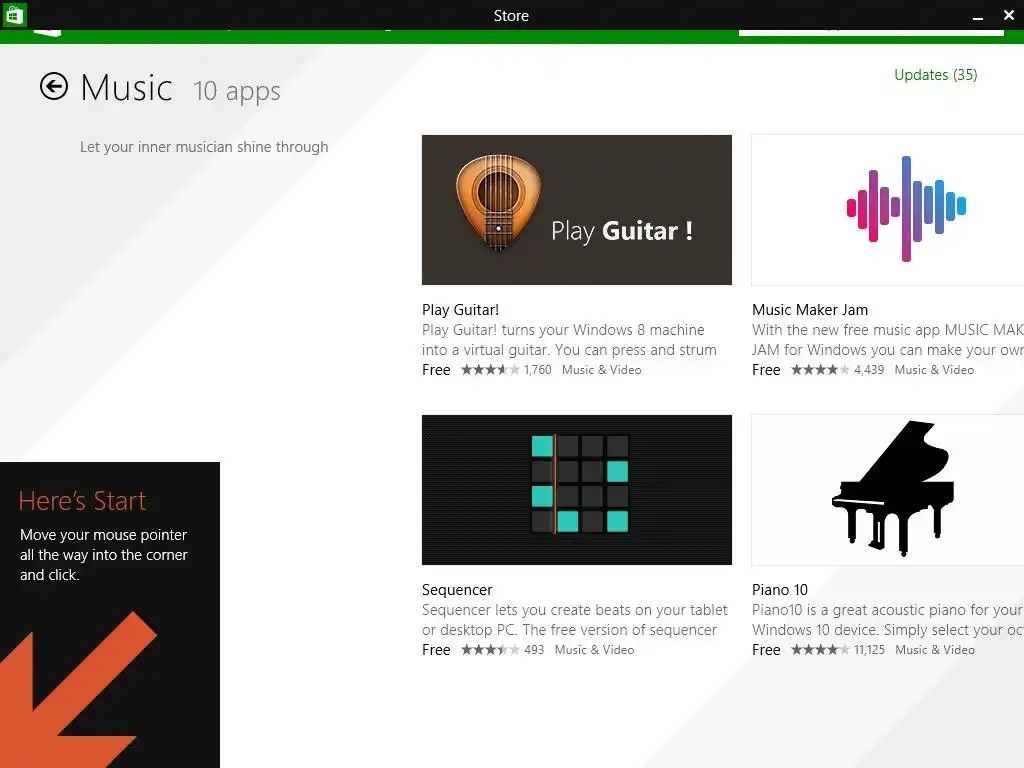Select the Sequencer app title
Screen dimensions: 1024x768
tap(457, 590)
